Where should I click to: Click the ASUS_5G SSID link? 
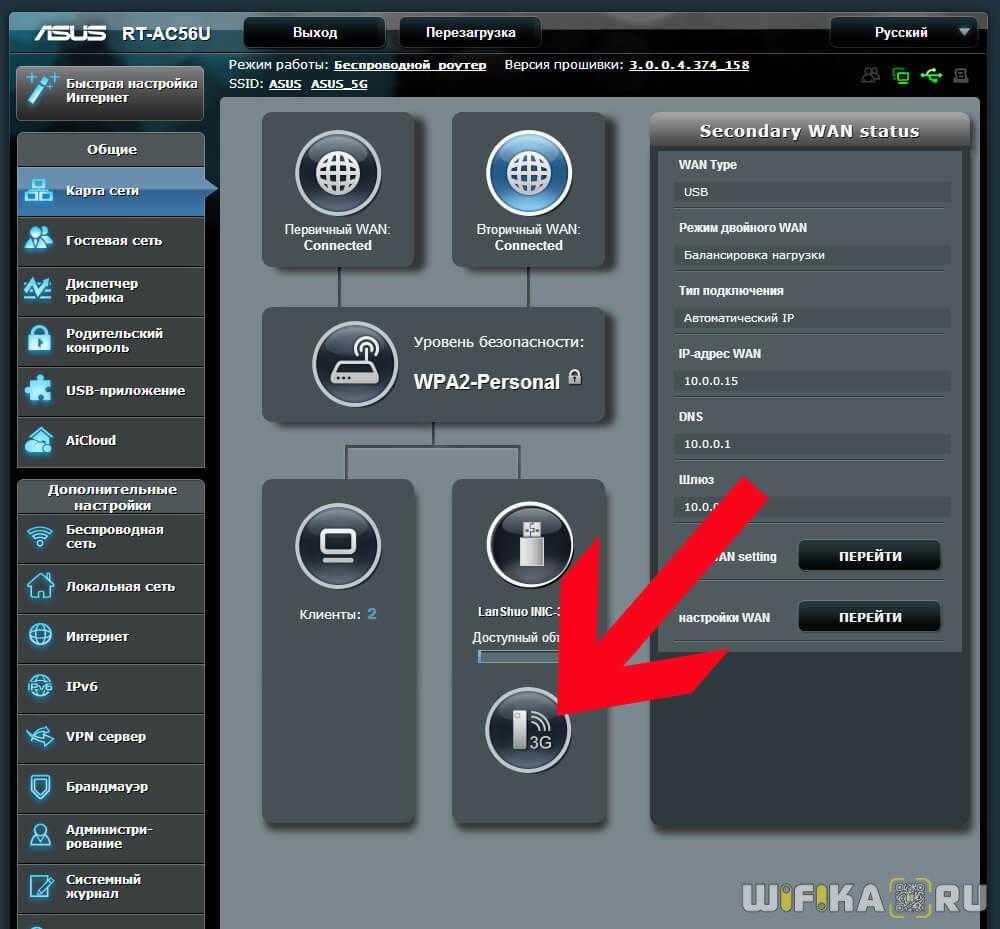pos(339,84)
